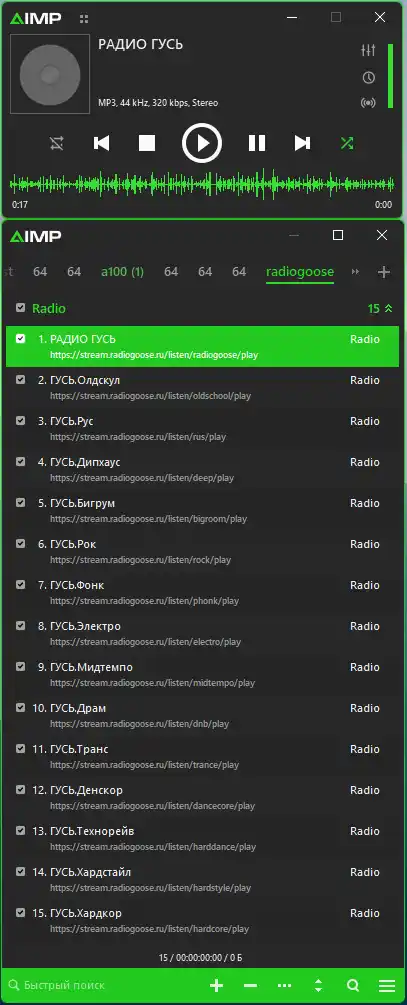This screenshot has width=407, height=1005.
Task: Maximize the playlist window
Action: 338,235
